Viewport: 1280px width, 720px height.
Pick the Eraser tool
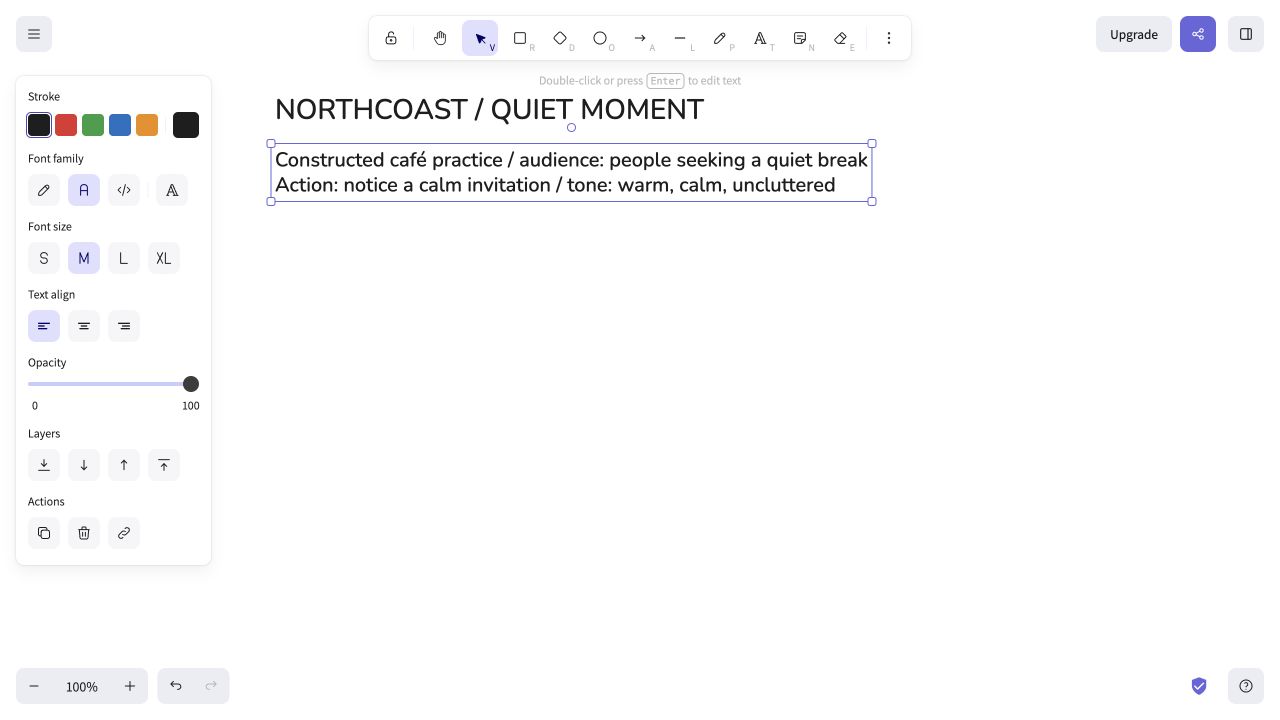[840, 38]
